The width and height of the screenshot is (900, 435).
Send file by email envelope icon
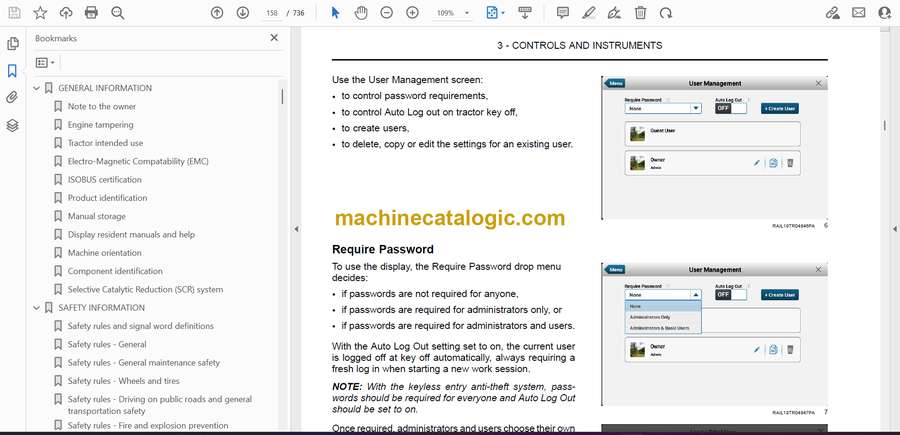click(x=859, y=13)
